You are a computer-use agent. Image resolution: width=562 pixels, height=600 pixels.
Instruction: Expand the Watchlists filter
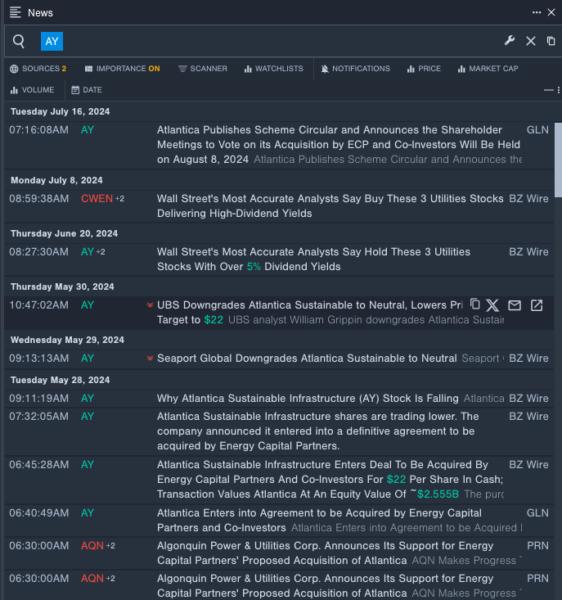(274, 69)
